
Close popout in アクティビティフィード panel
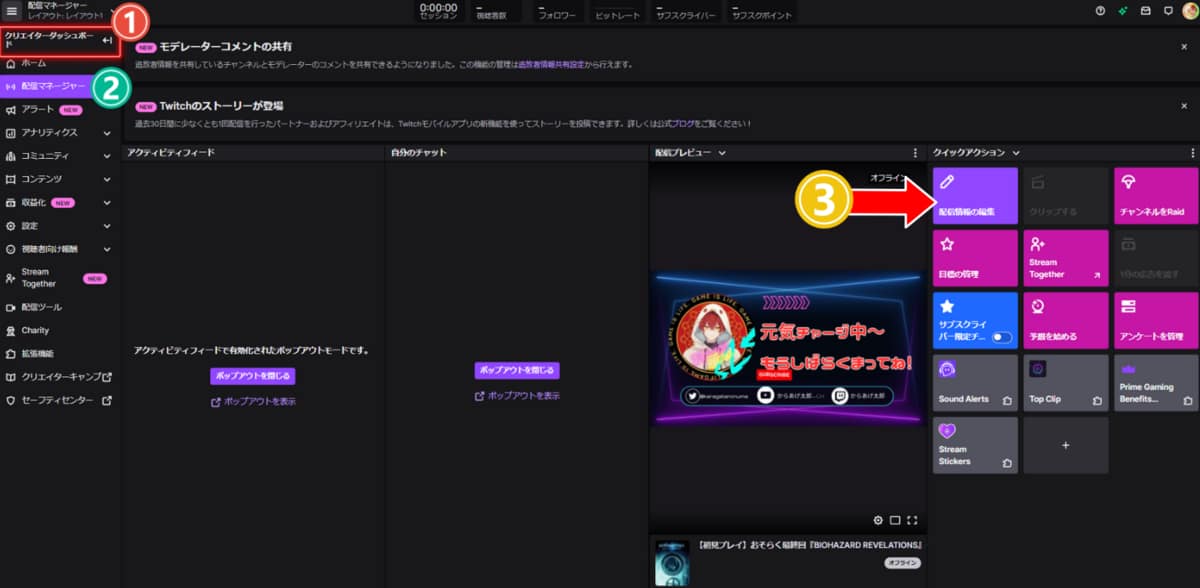252,376
